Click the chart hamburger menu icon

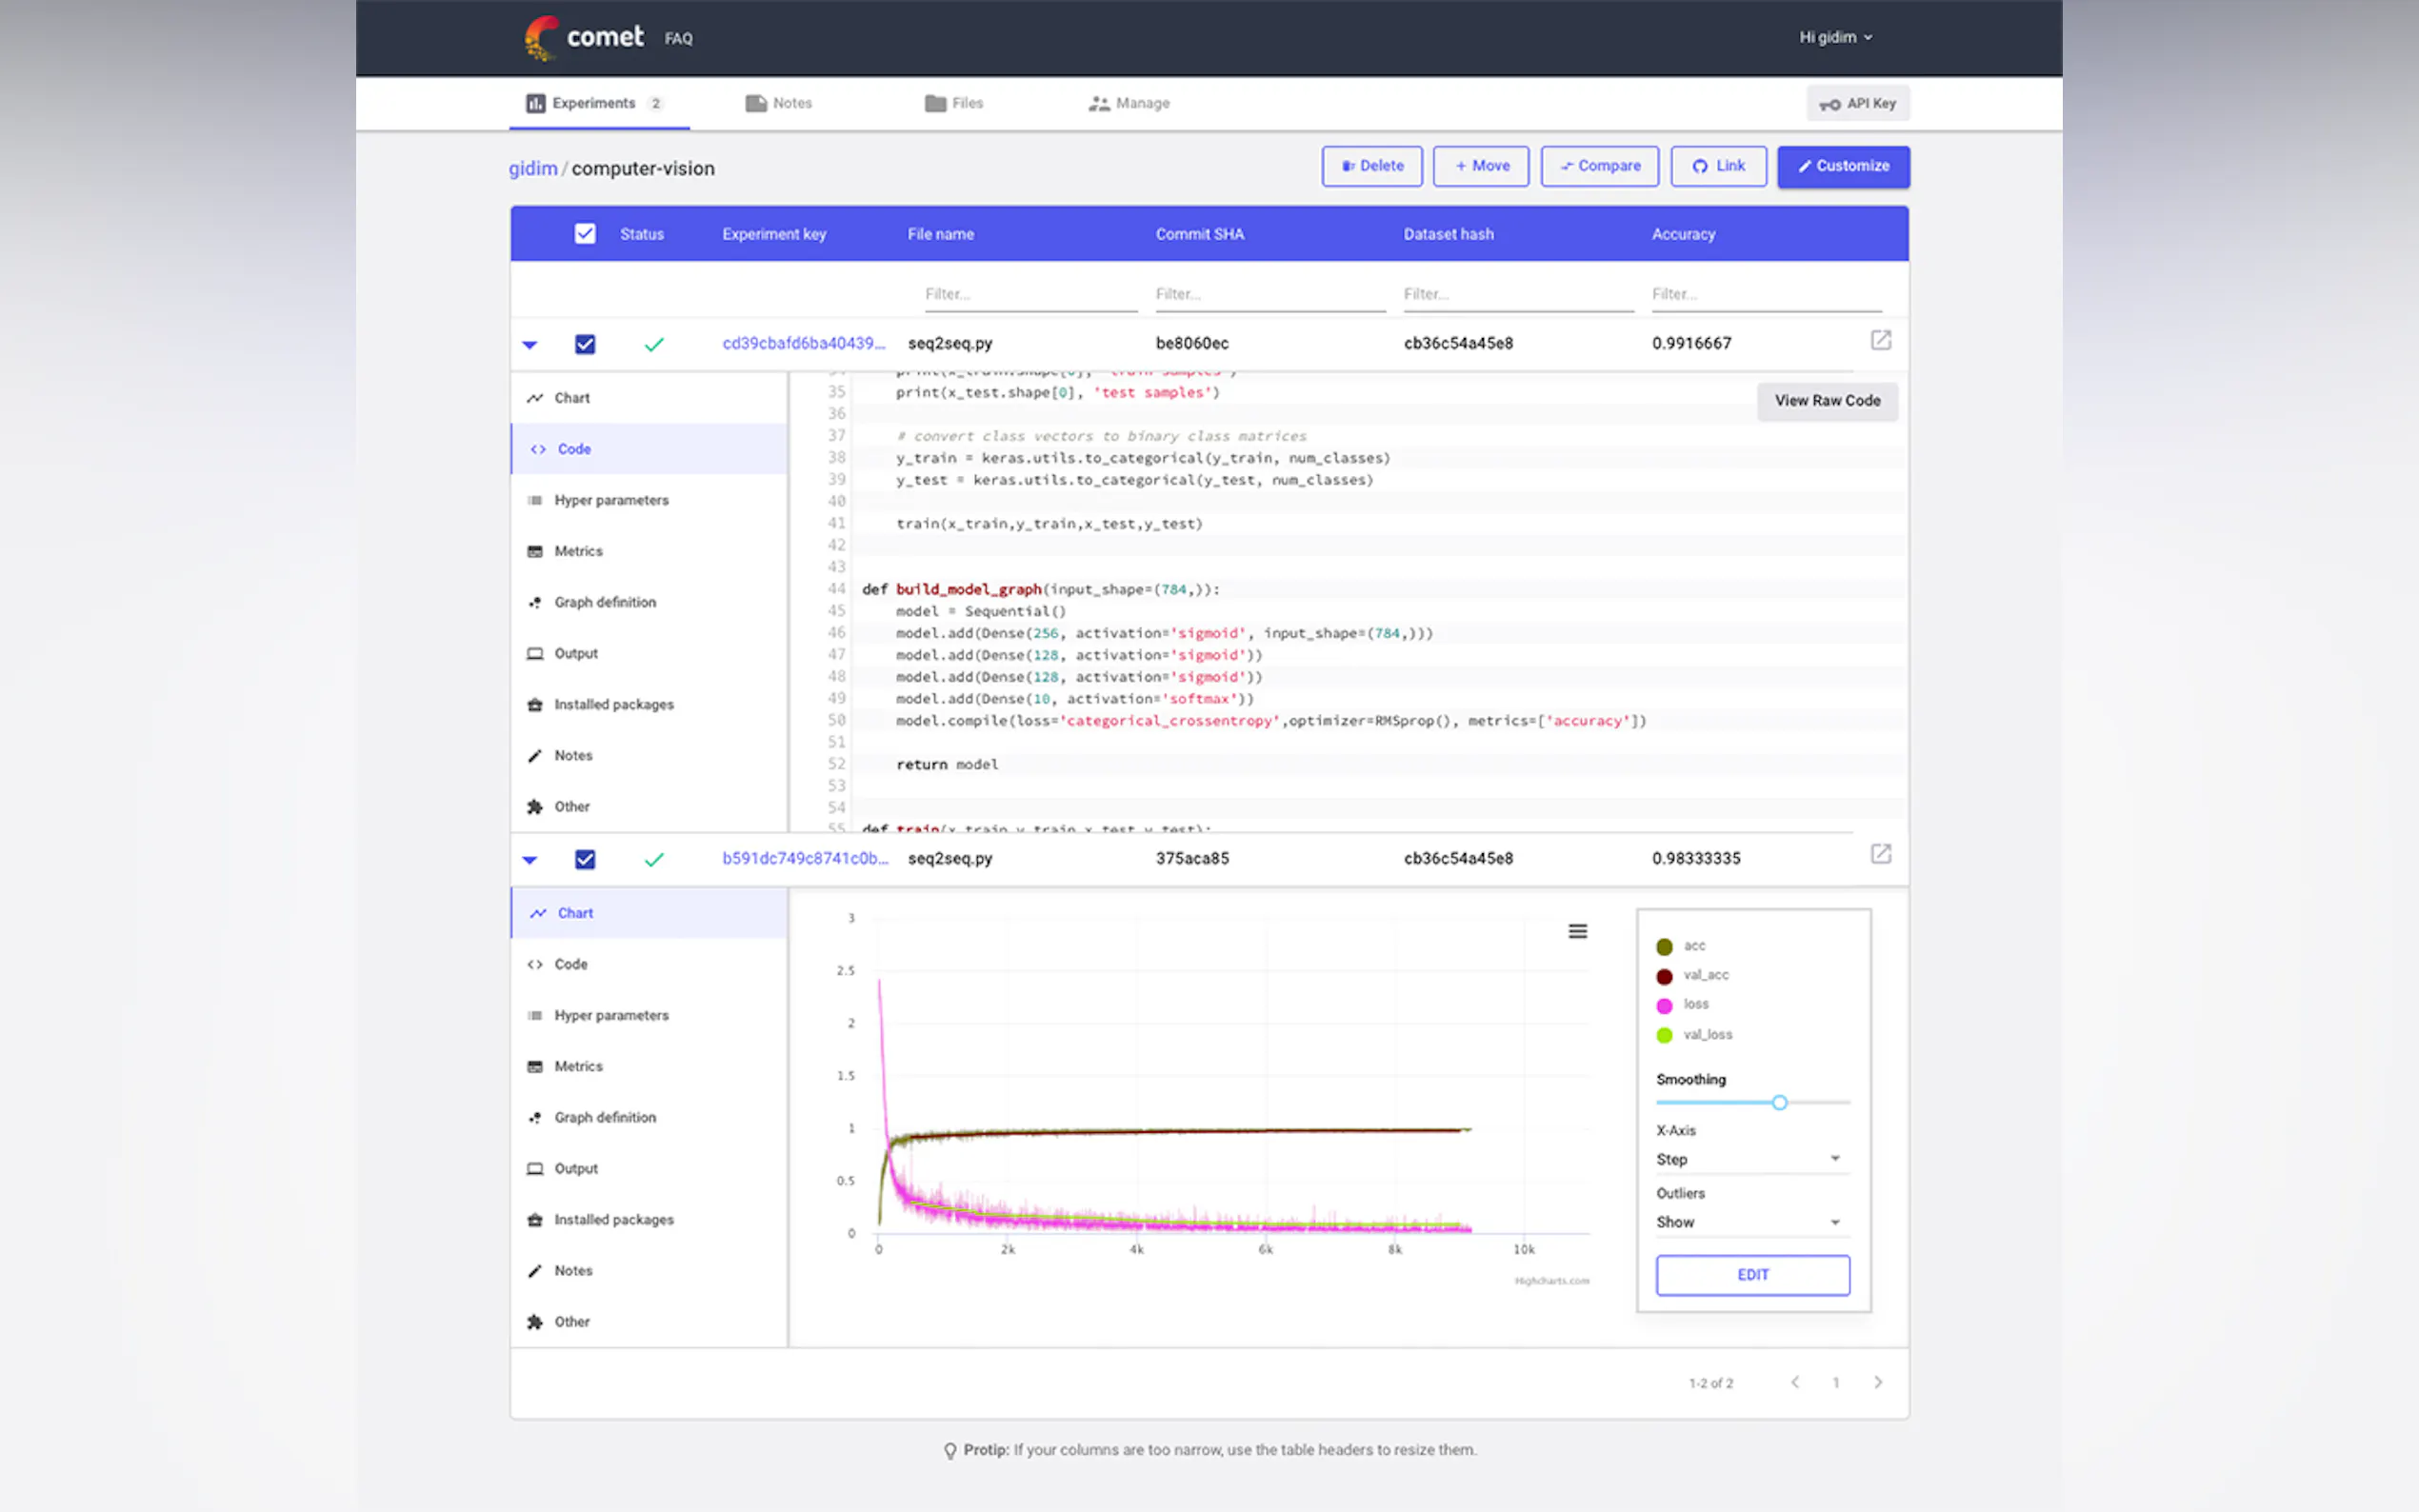tap(1577, 931)
